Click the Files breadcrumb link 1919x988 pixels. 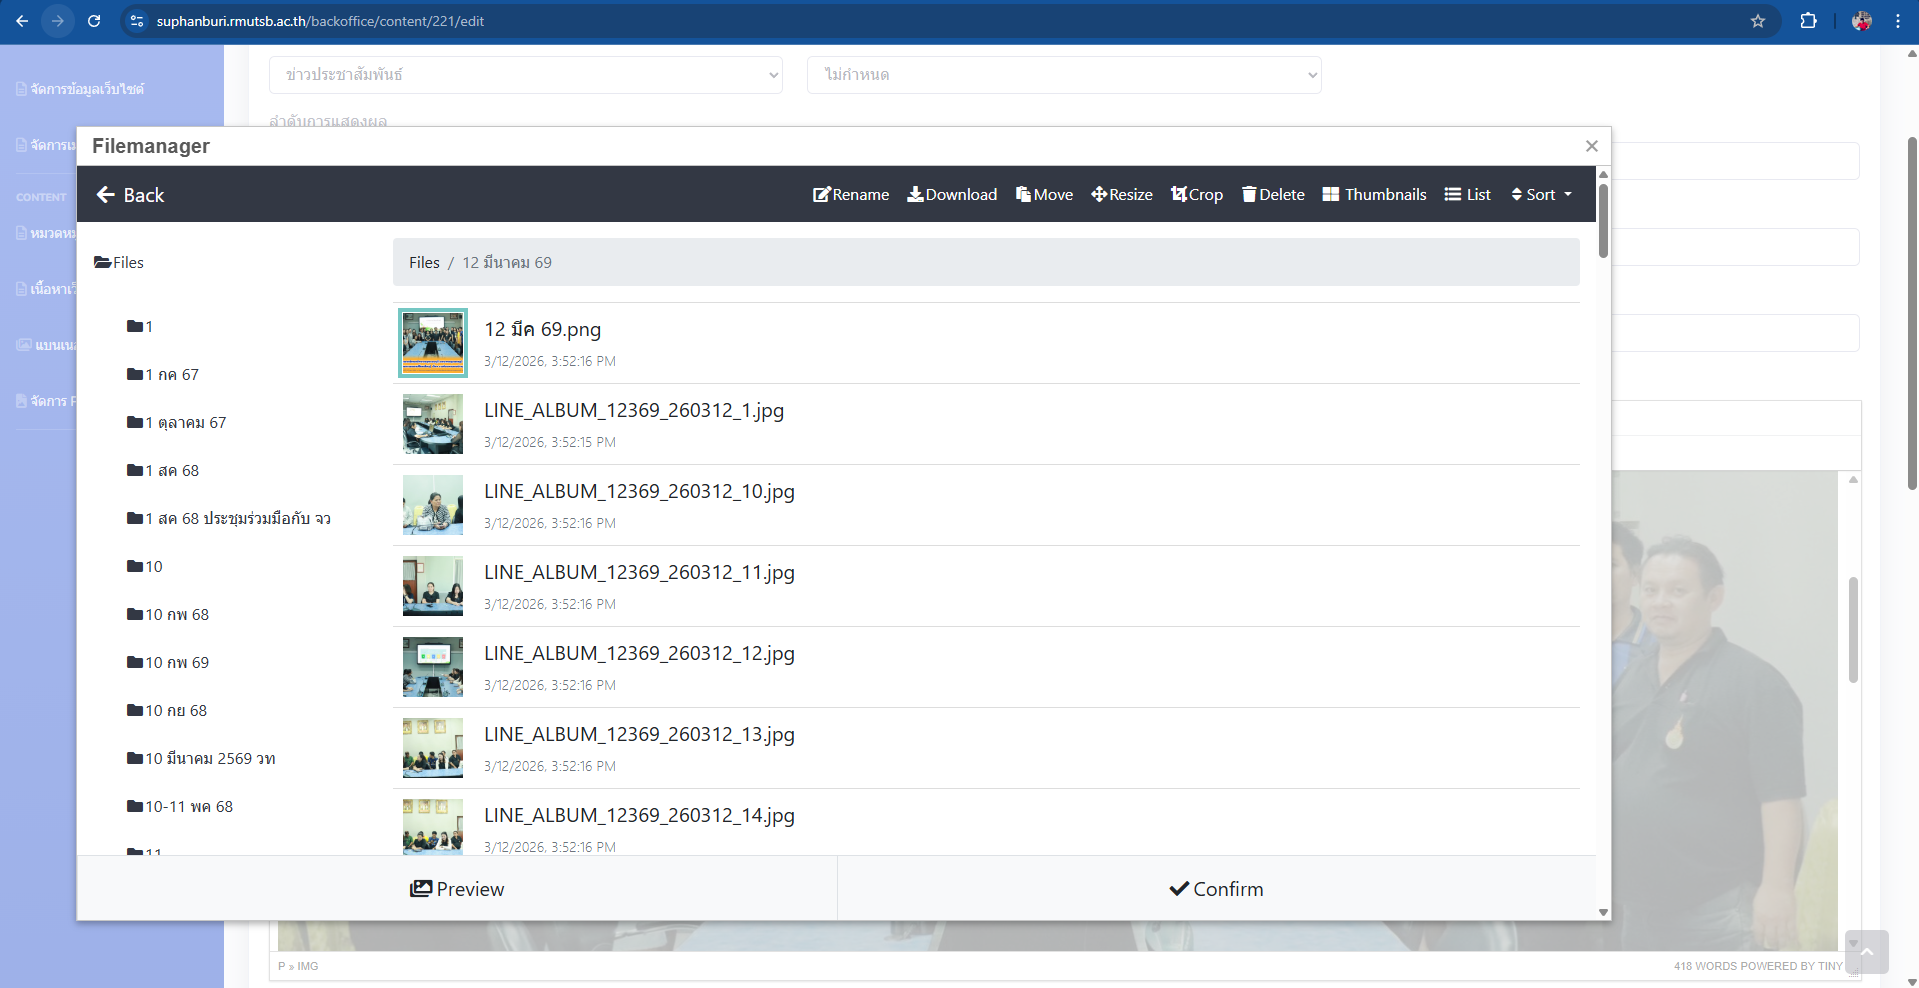point(424,262)
